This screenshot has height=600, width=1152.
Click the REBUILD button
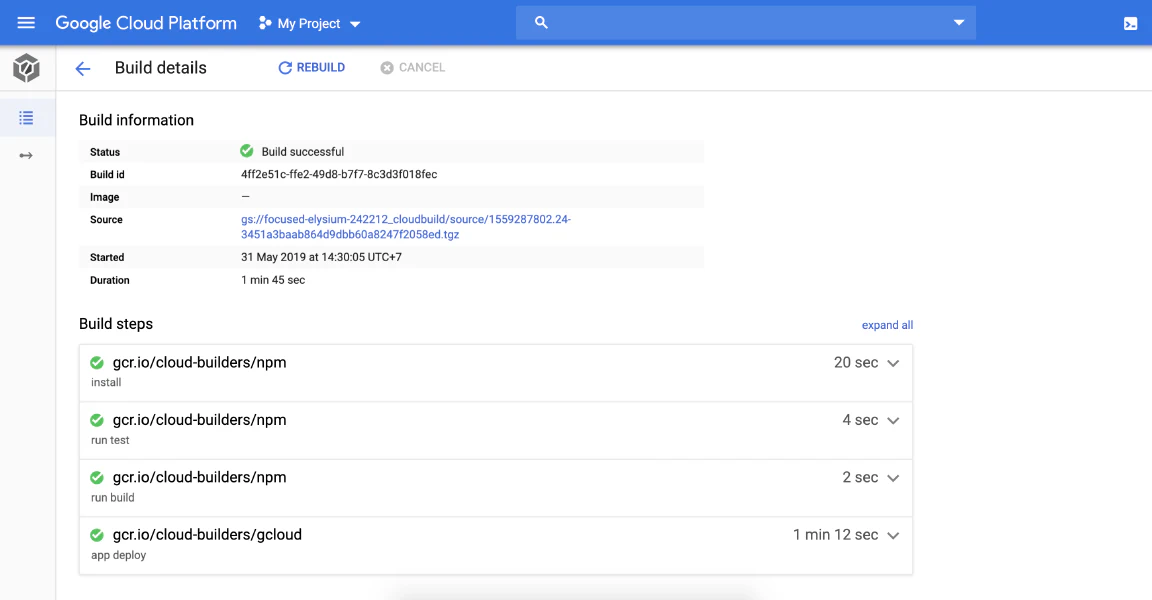[312, 68]
